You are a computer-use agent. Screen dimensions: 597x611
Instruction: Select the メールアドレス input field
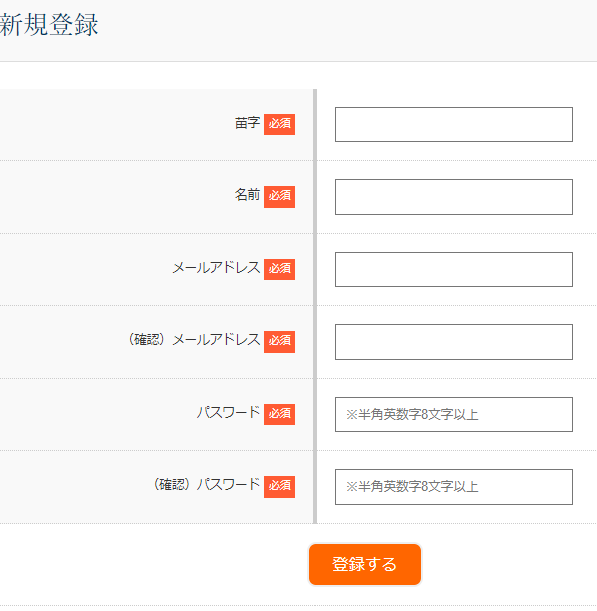(x=454, y=269)
